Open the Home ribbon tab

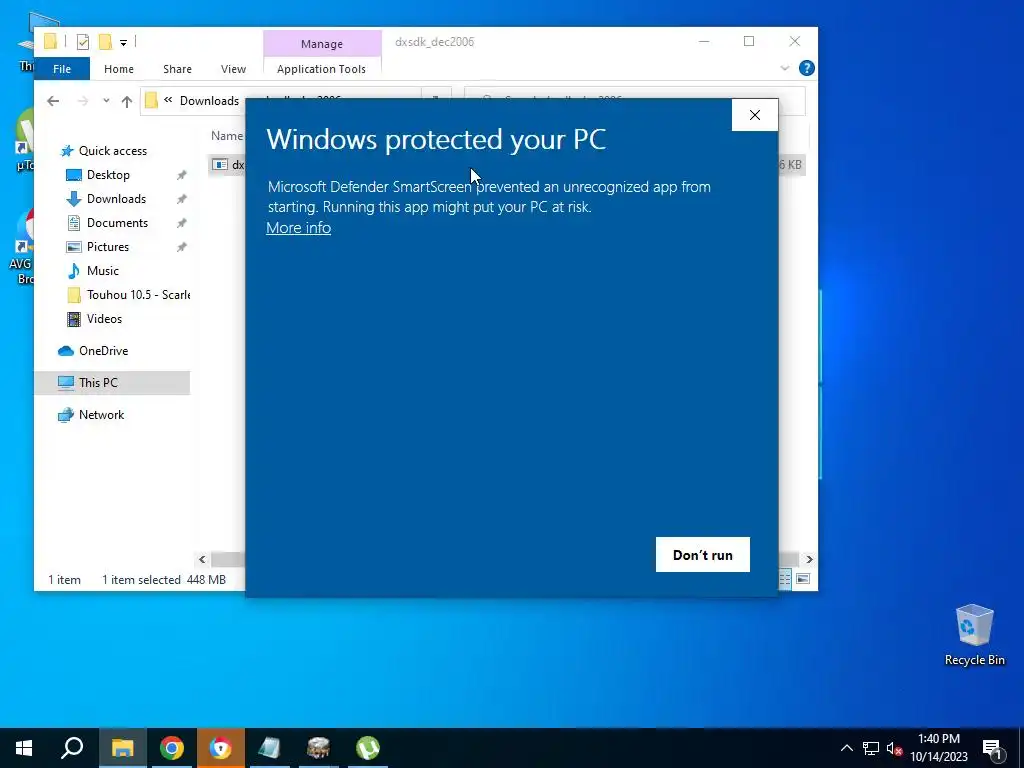tap(119, 69)
